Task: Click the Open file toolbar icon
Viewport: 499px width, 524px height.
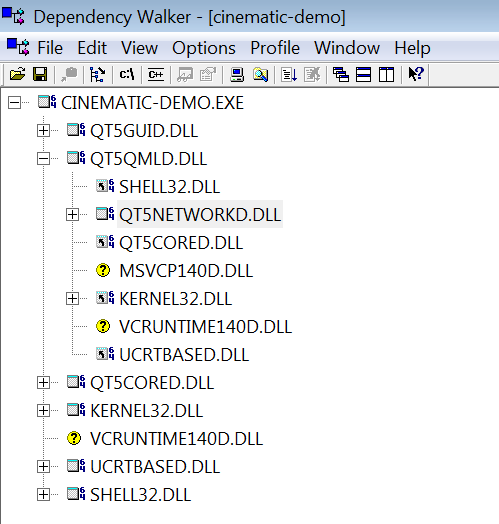Action: point(17,74)
